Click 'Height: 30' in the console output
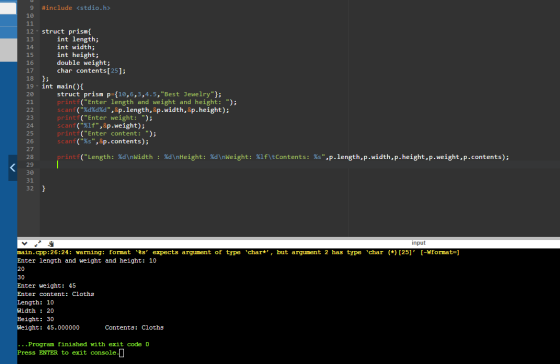This screenshot has width=560, height=364. pos(35,319)
